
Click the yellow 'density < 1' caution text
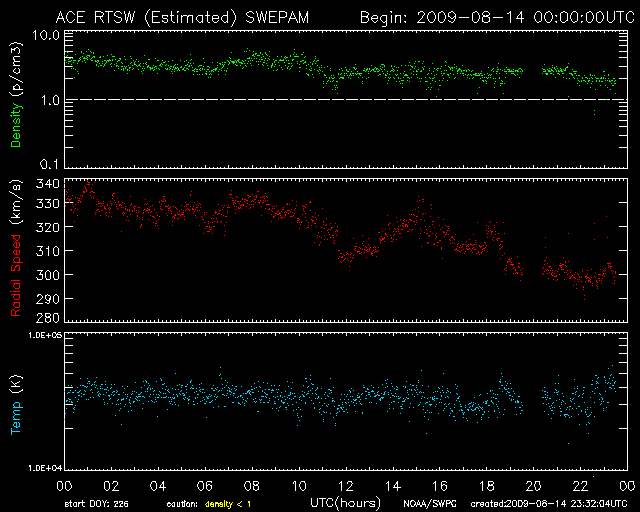click(x=228, y=504)
